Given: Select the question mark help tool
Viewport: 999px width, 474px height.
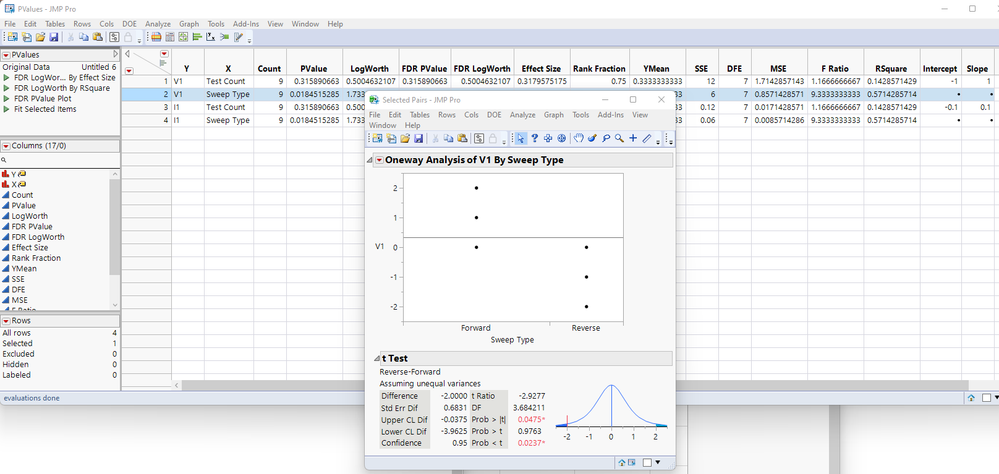Looking at the screenshot, I should (535, 138).
